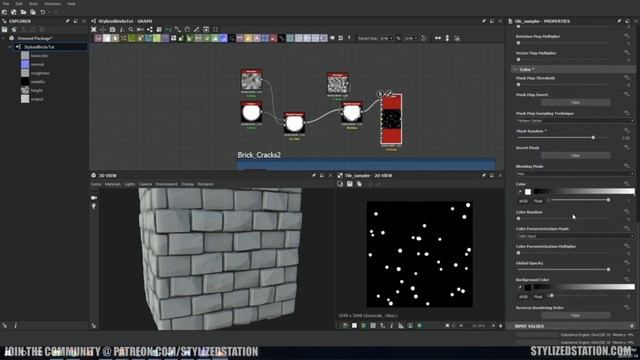Toggle pin on the Explorer panel header
The height and width of the screenshot is (360, 640).
68,21
